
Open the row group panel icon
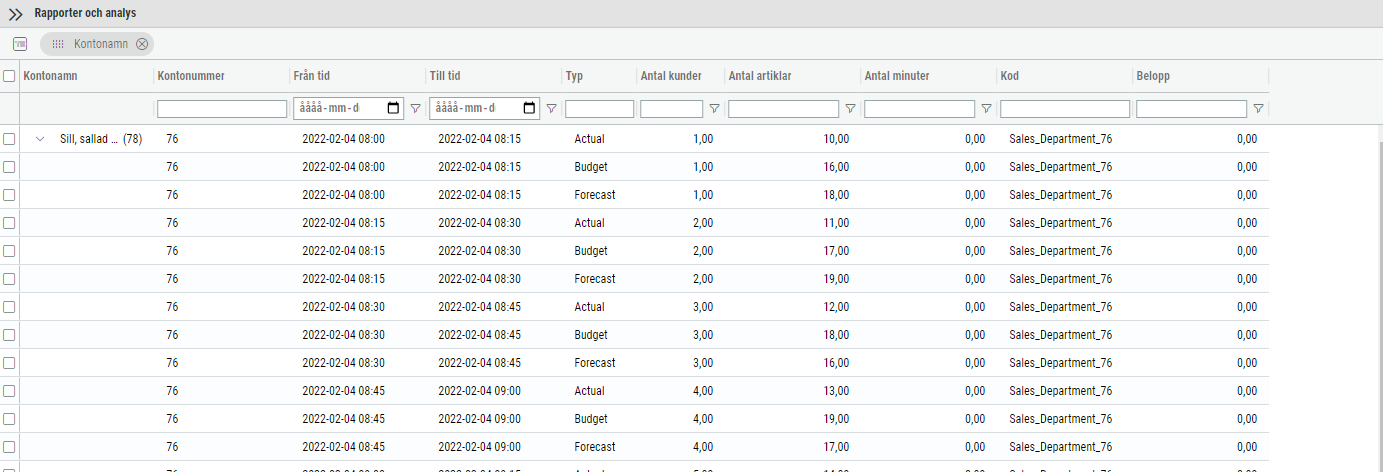(20, 44)
